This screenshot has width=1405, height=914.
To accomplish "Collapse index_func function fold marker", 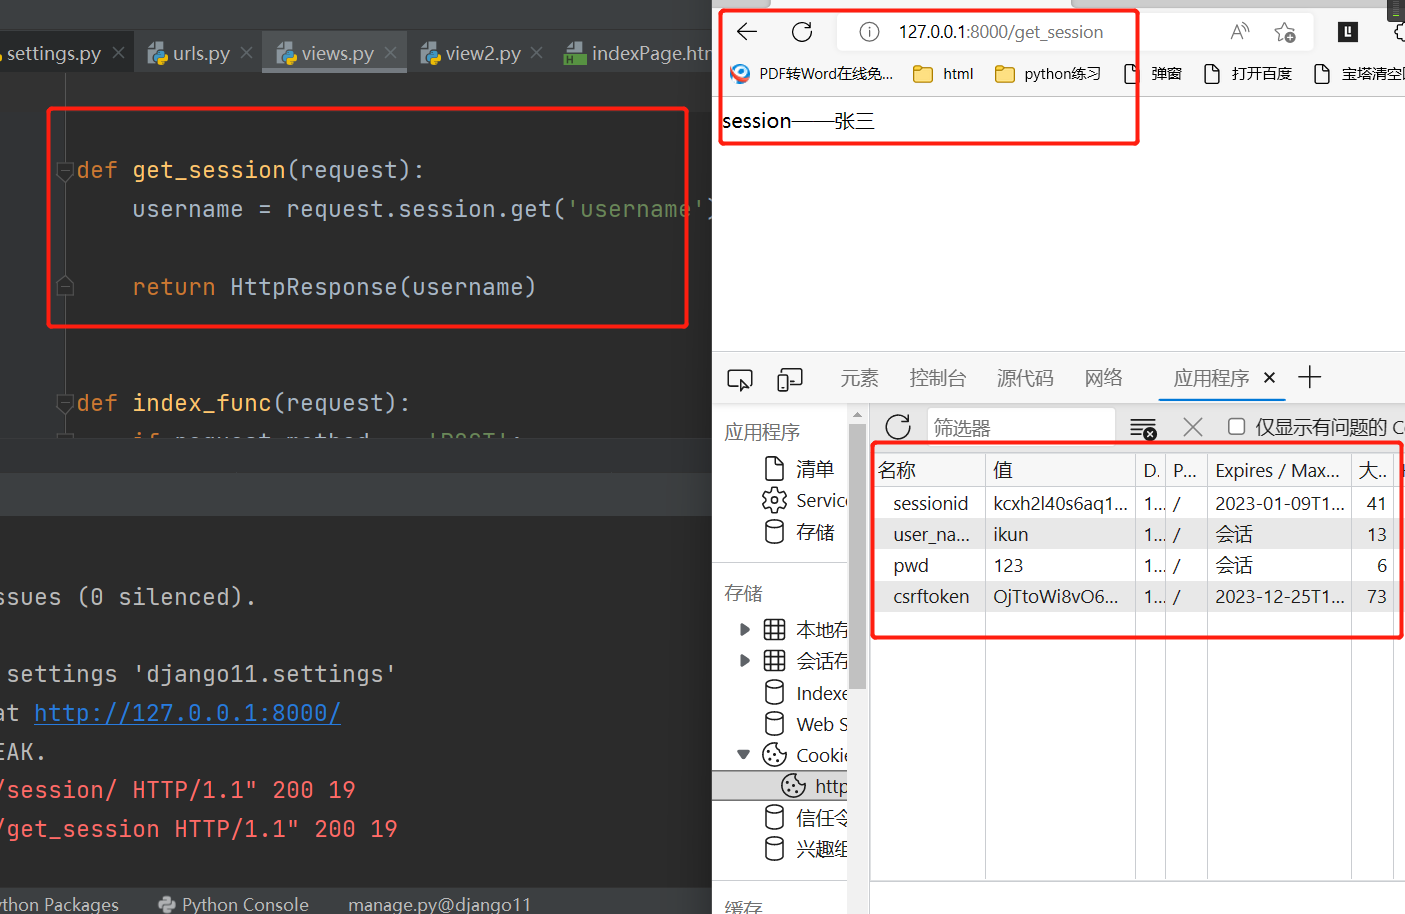I will click(x=65, y=403).
